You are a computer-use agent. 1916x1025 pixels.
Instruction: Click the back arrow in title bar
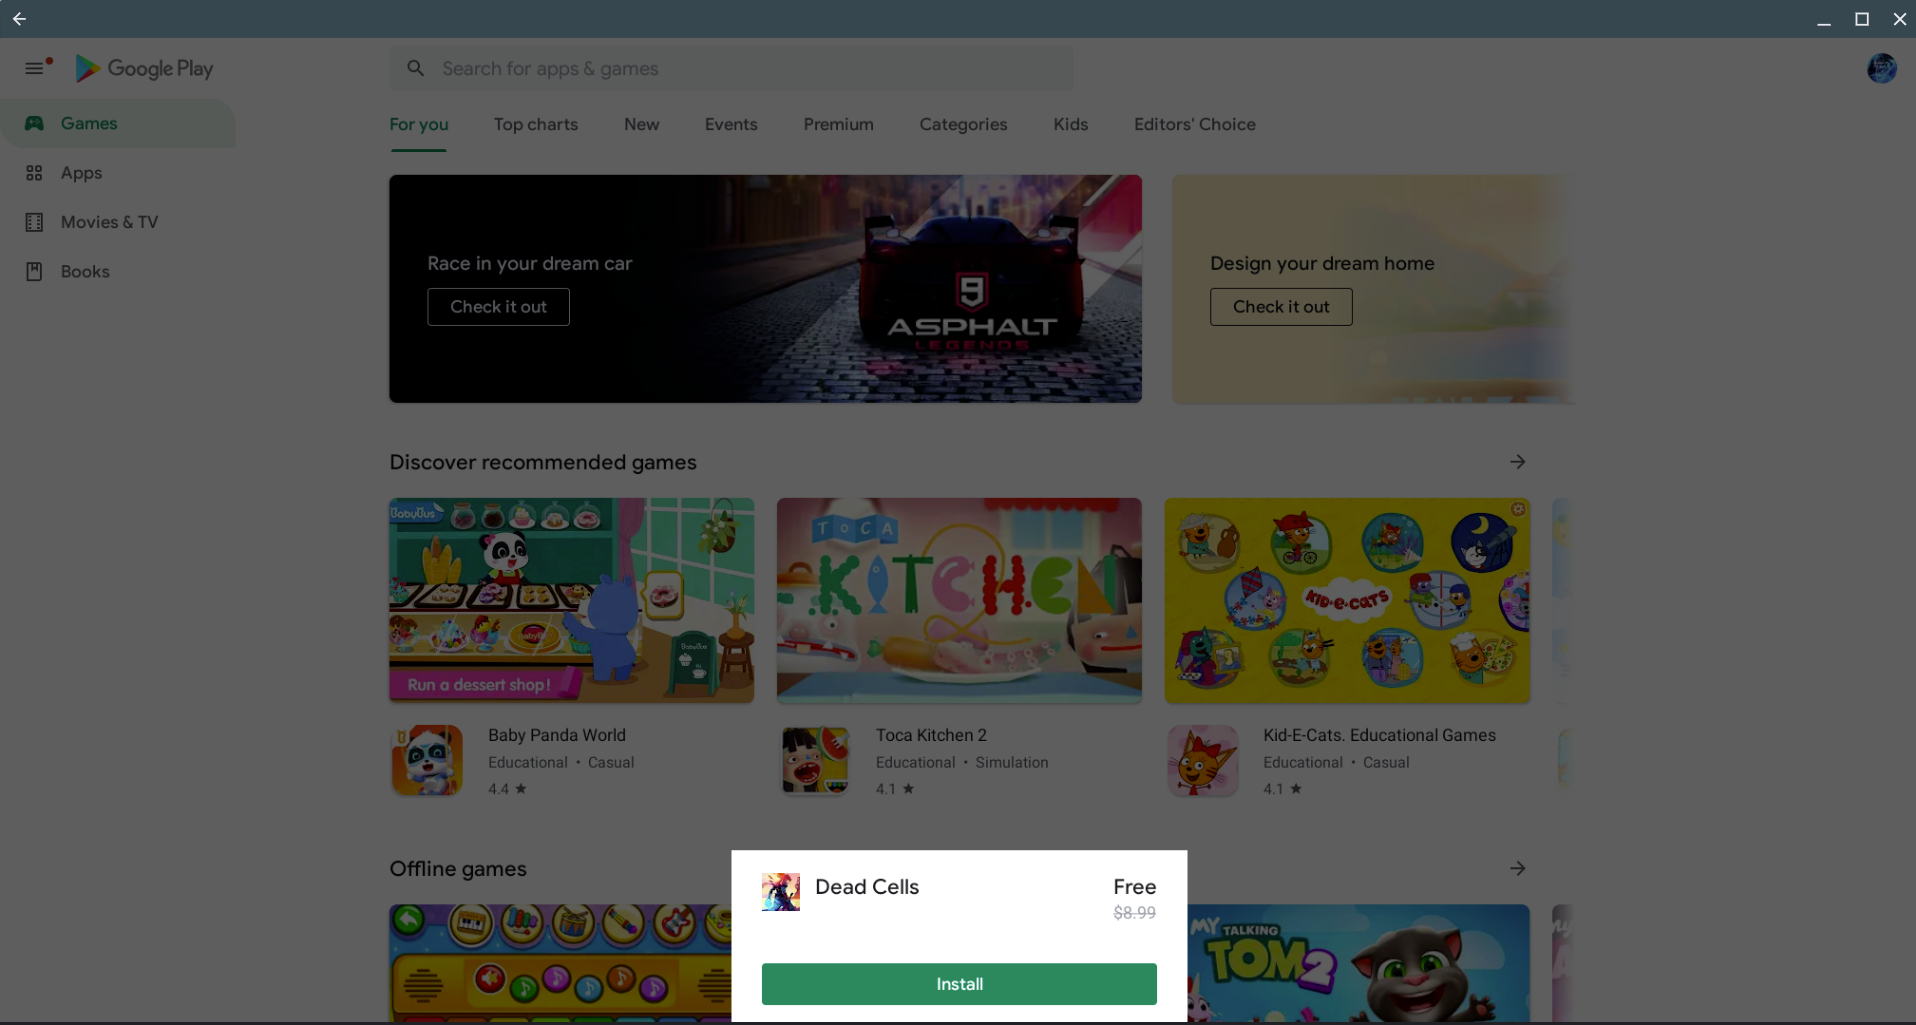[19, 19]
